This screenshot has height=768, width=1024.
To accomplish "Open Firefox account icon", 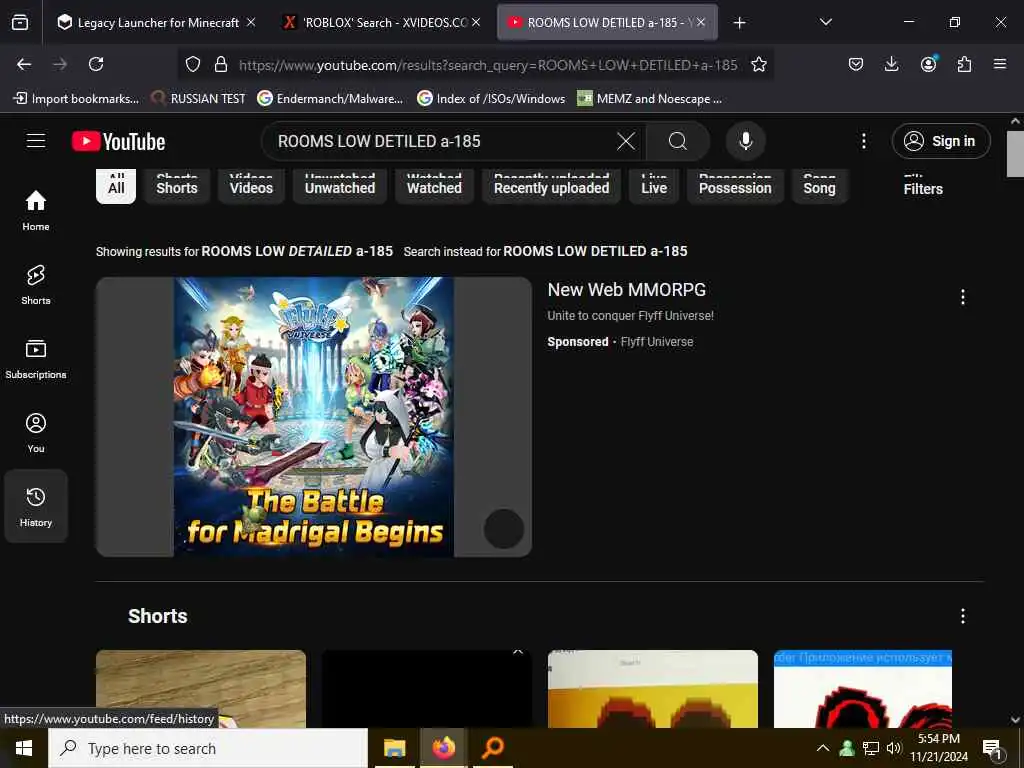I will pos(928,64).
